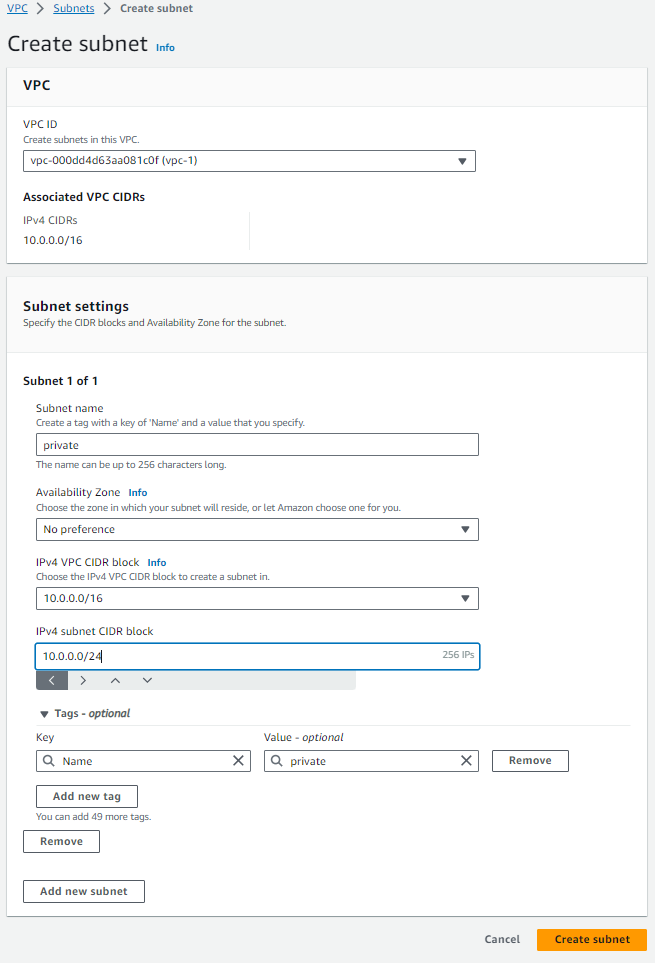The height and width of the screenshot is (963, 655).
Task: Open the VPC breadcrumb link
Action: tap(17, 9)
